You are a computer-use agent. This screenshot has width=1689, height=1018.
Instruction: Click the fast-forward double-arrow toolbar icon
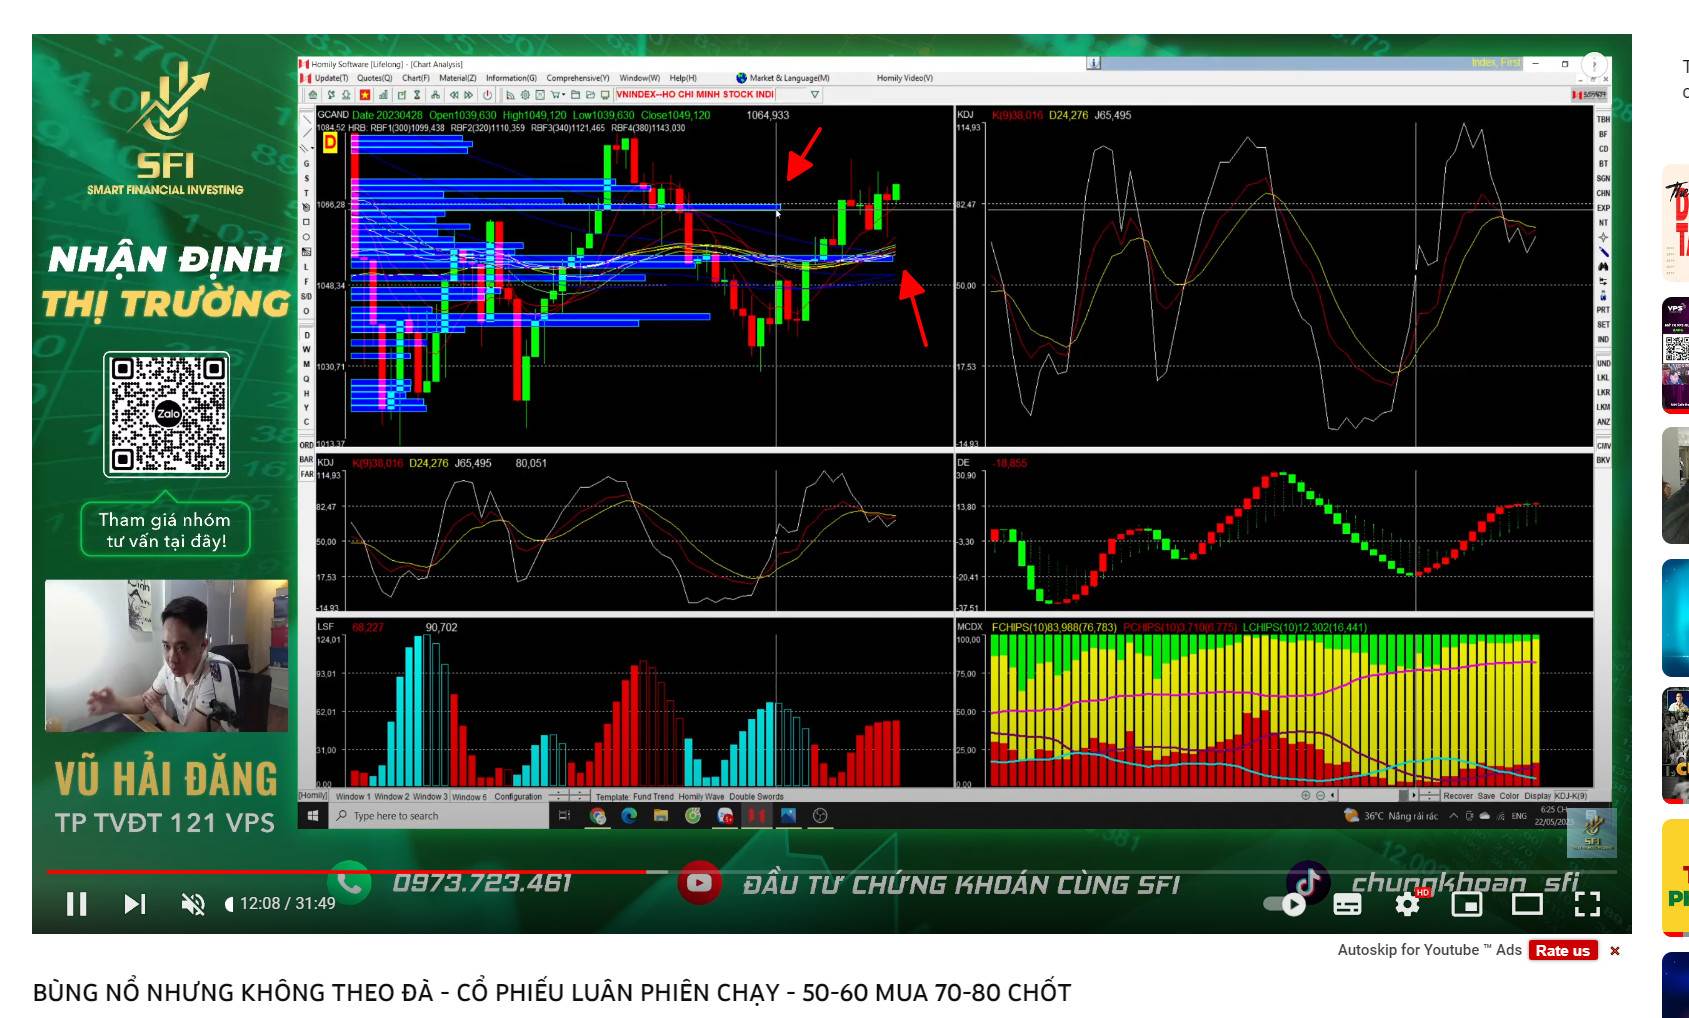pyautogui.click(x=468, y=95)
